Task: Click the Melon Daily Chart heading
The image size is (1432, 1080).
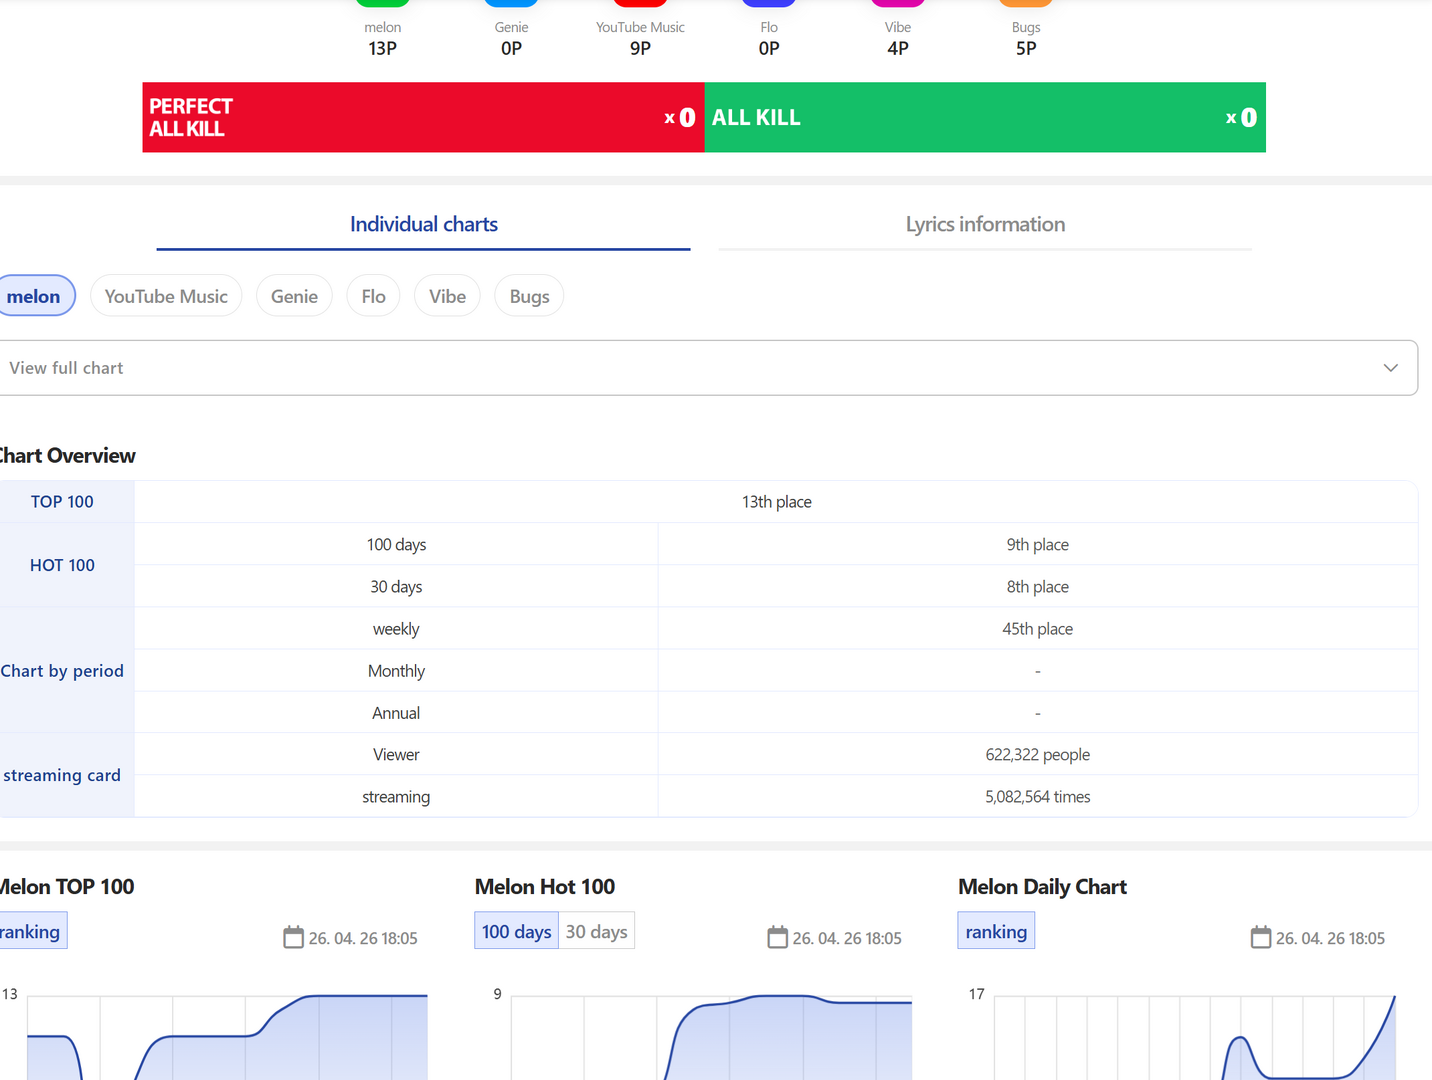Action: 1042,887
